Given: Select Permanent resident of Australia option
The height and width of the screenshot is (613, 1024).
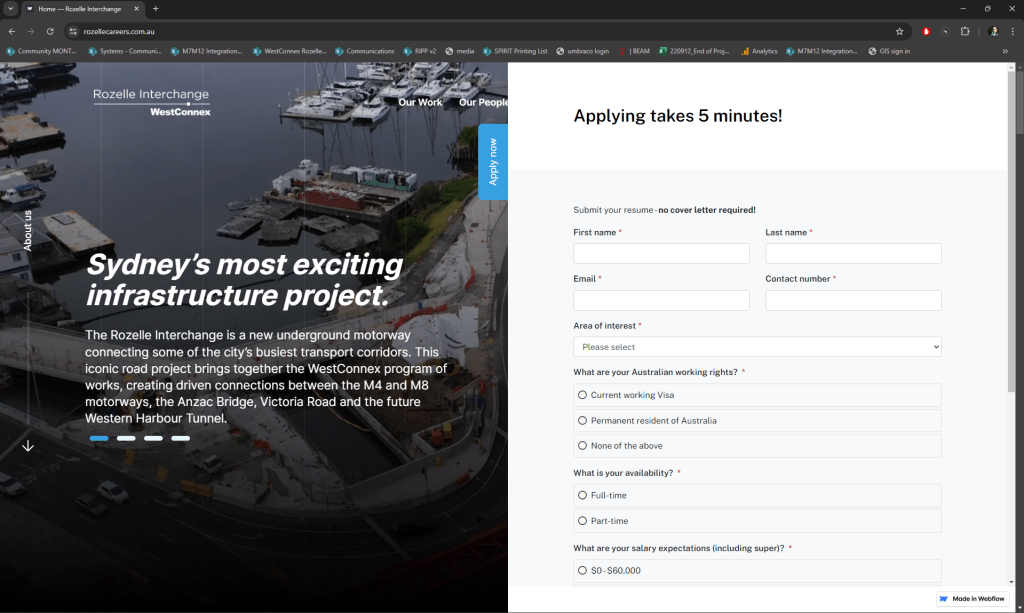Looking at the screenshot, I should pos(583,421).
